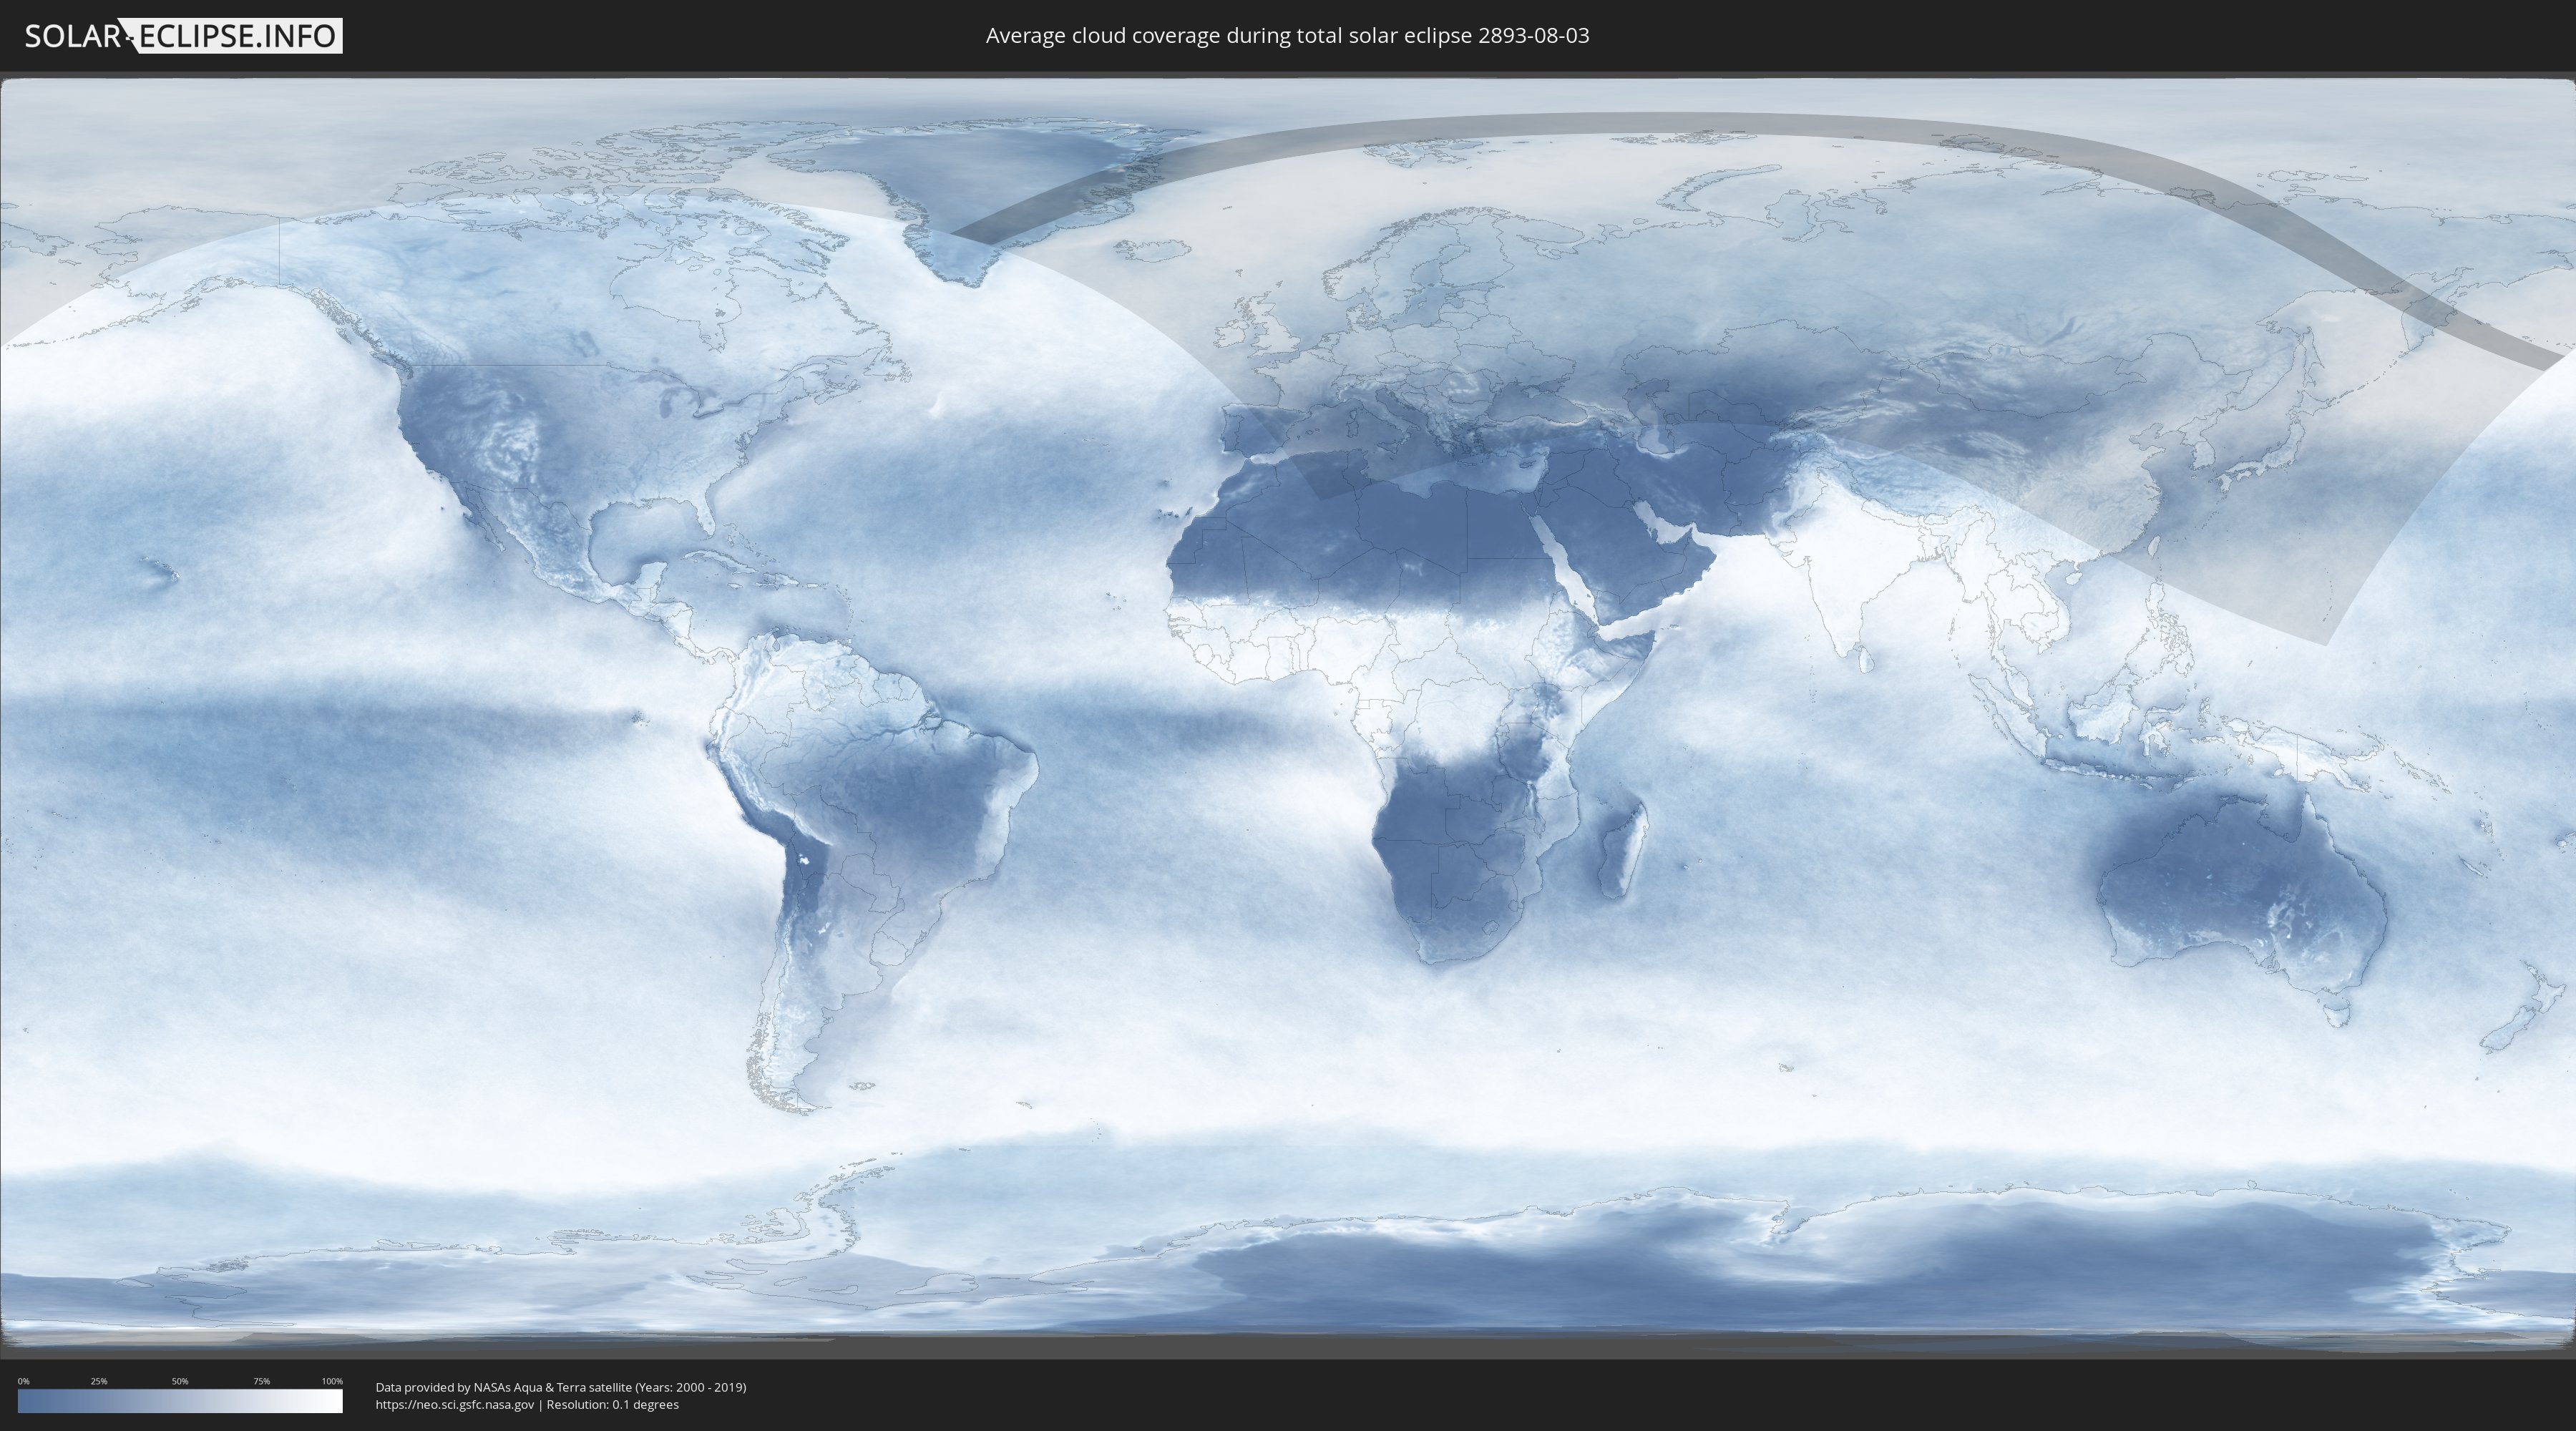
Task: Click the title 'Average cloud coverage during total solar eclipse 2893-08-03'
Action: point(1287,36)
